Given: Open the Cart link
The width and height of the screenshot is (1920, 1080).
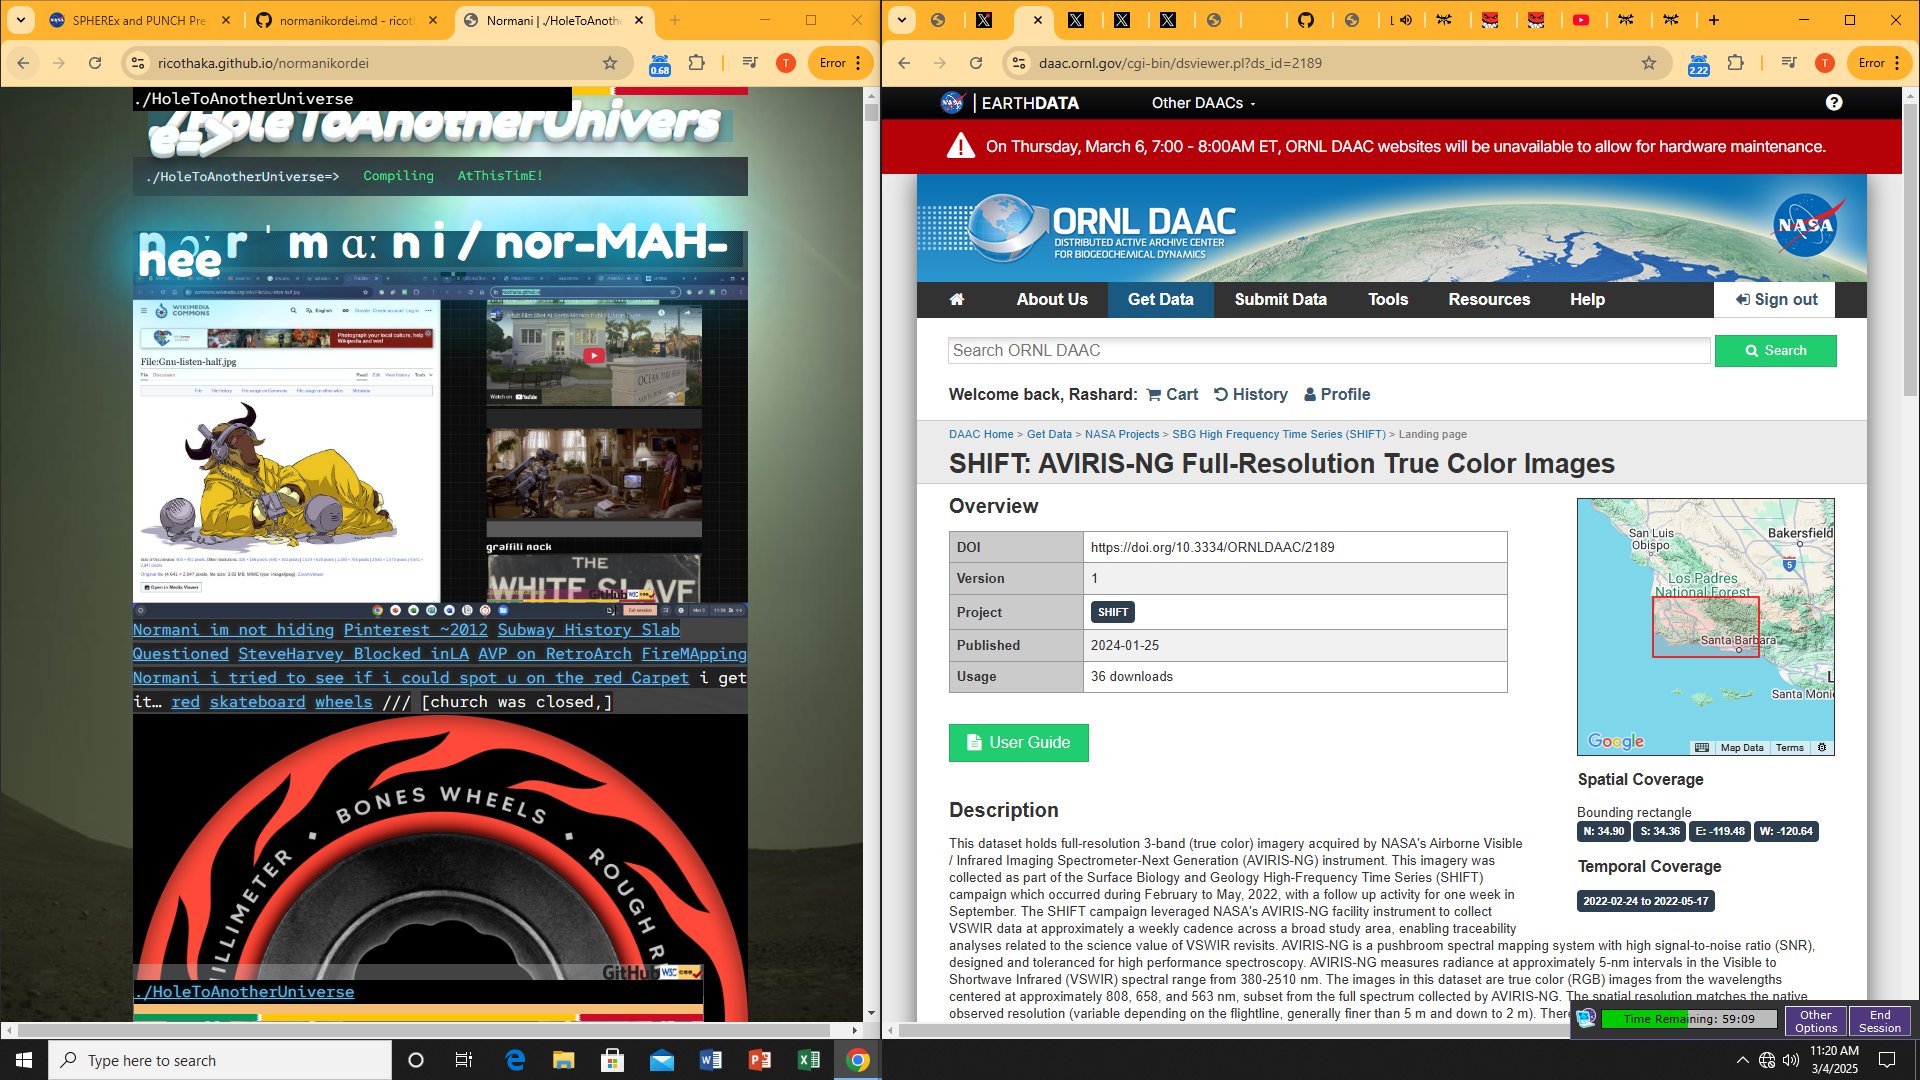Looking at the screenshot, I should click(x=1172, y=395).
